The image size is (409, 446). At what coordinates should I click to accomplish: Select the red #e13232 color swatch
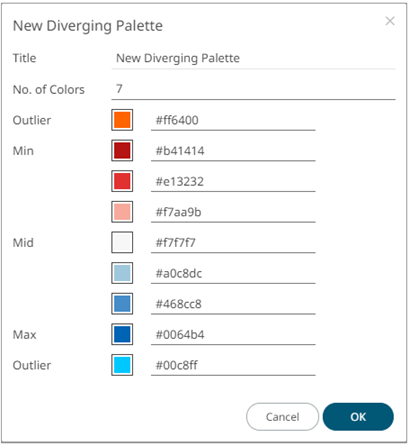(x=122, y=181)
